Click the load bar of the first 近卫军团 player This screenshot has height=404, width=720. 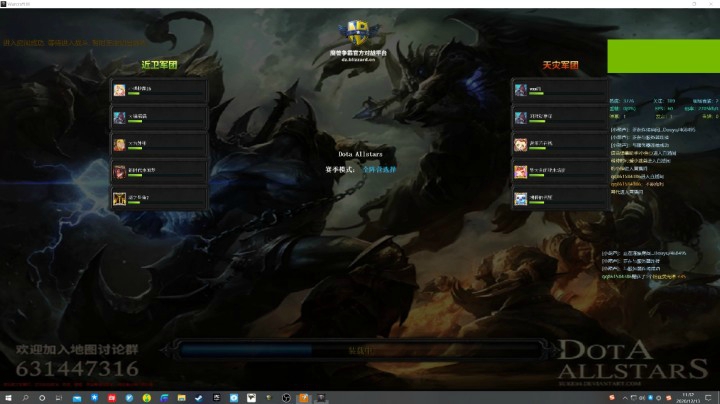[x=166, y=94]
